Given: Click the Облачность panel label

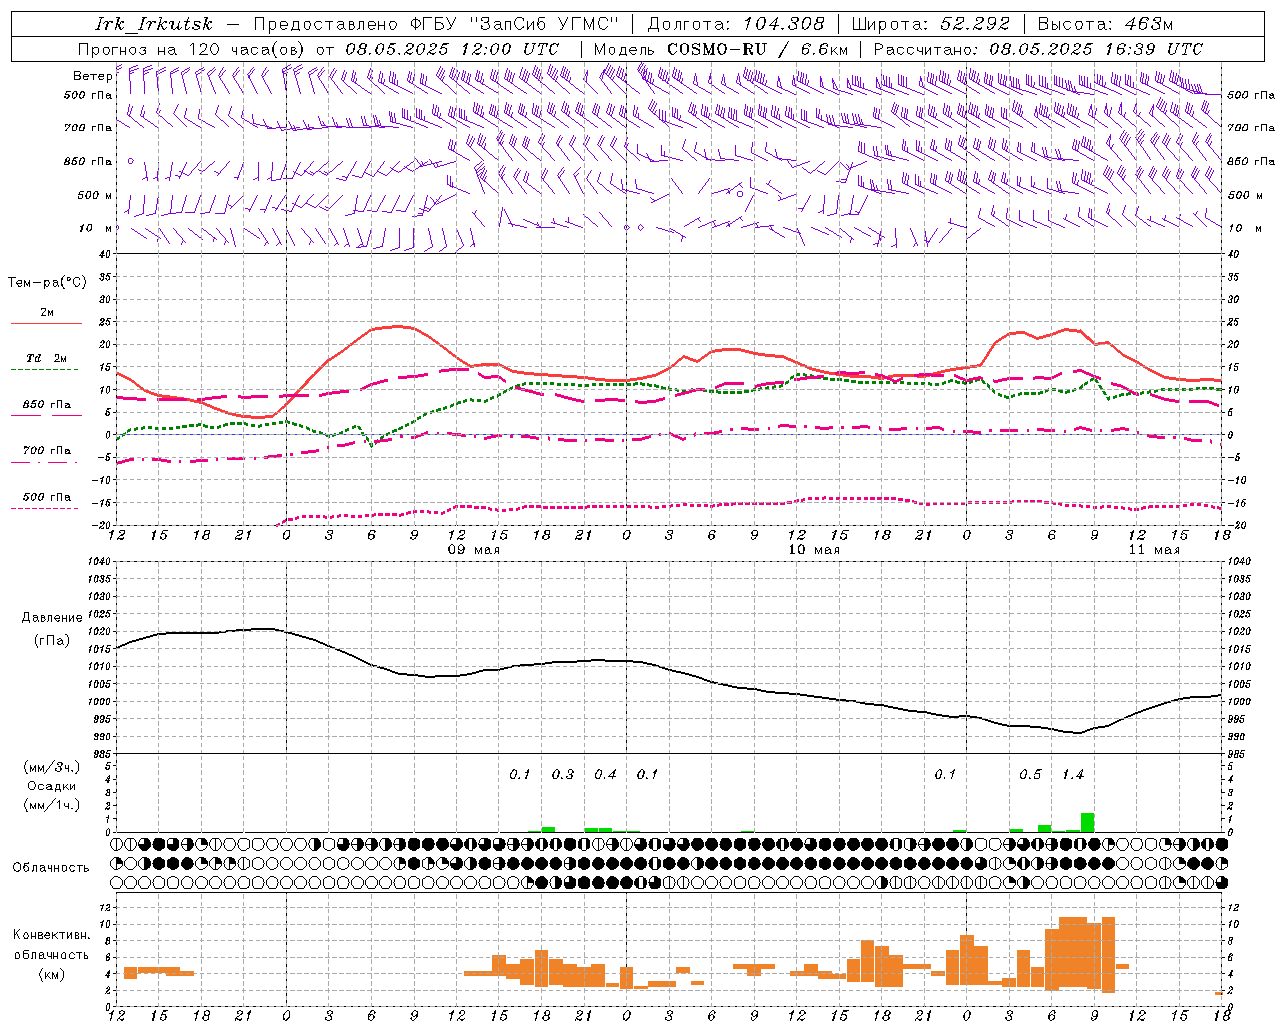Looking at the screenshot, I should click(x=51, y=868).
